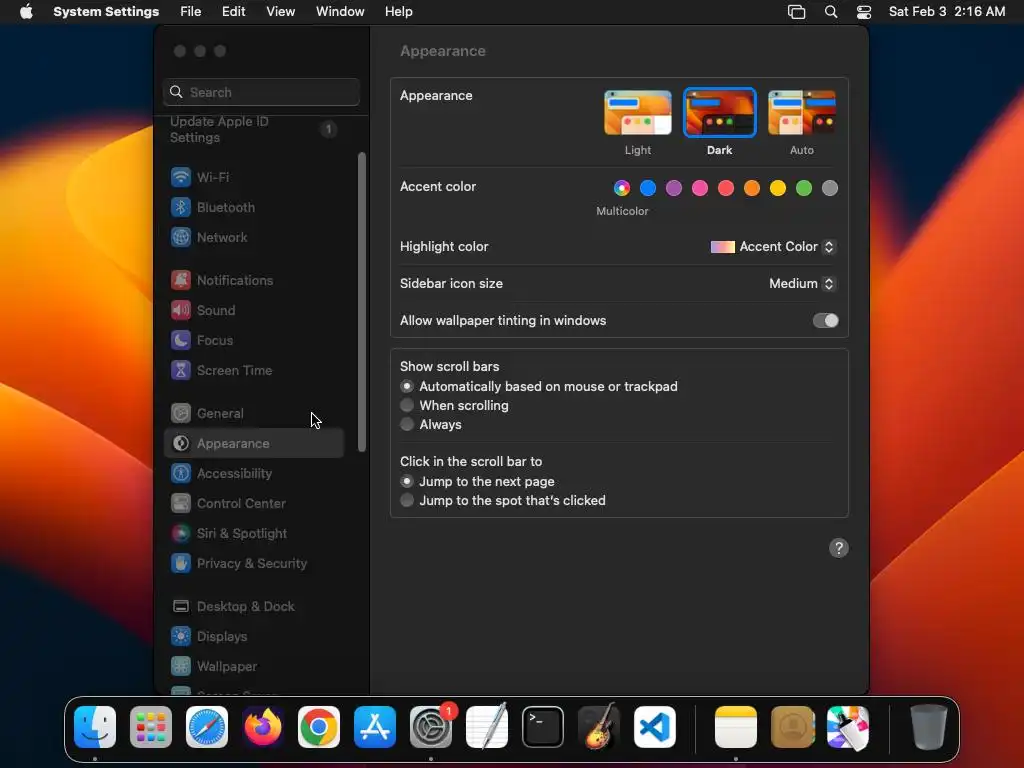Pick the green accent color
This screenshot has height=768, width=1024.
(x=804, y=188)
